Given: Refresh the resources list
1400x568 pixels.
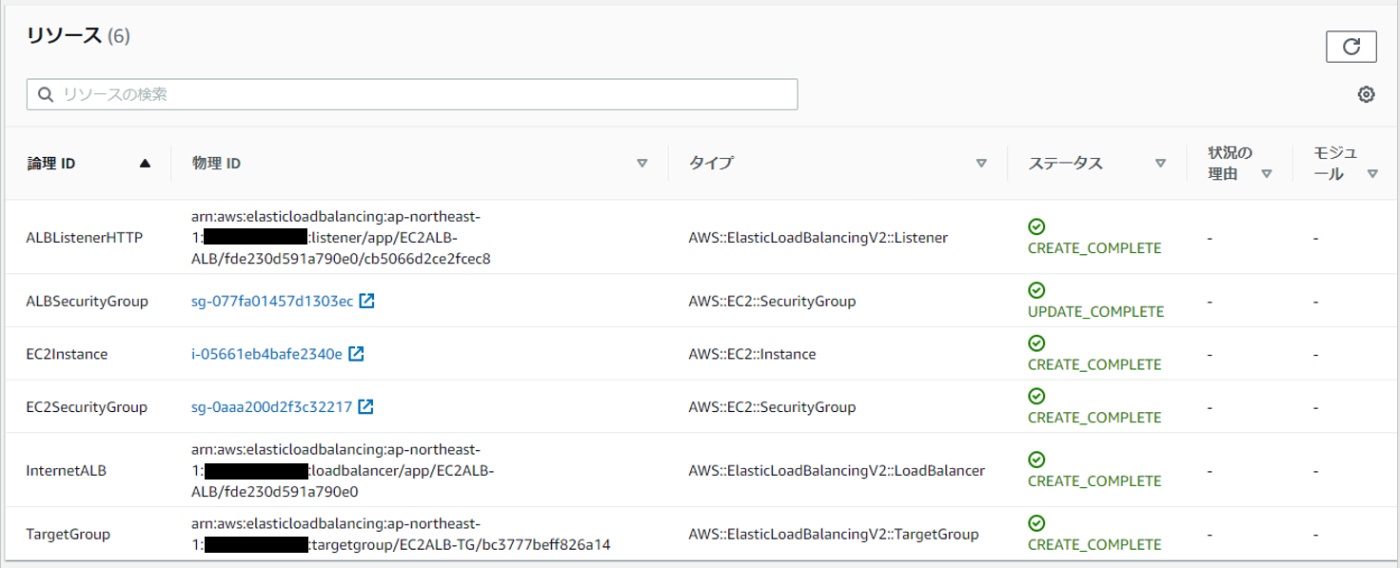Looking at the screenshot, I should coord(1351,46).
